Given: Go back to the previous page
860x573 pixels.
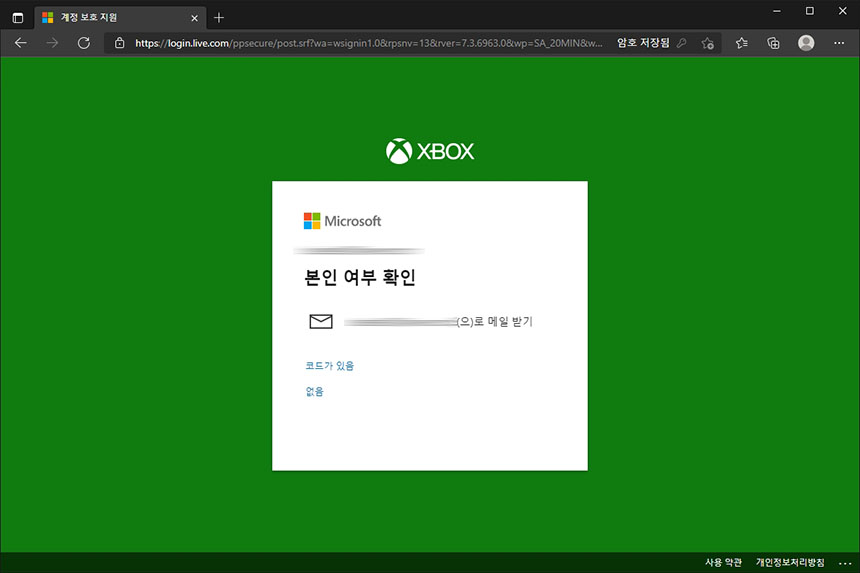Looking at the screenshot, I should click(21, 43).
